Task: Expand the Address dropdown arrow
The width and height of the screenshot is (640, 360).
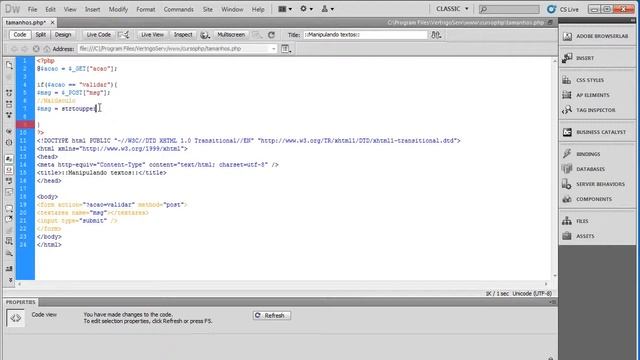Action: 273,49
